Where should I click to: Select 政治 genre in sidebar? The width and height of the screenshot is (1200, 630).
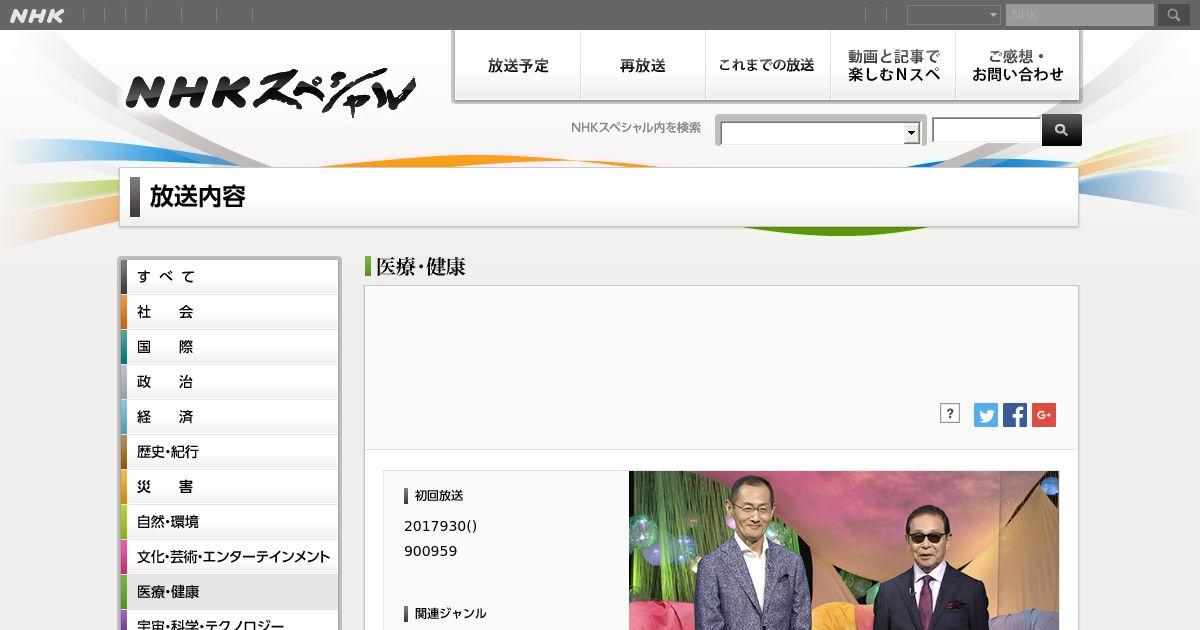[x=230, y=382]
